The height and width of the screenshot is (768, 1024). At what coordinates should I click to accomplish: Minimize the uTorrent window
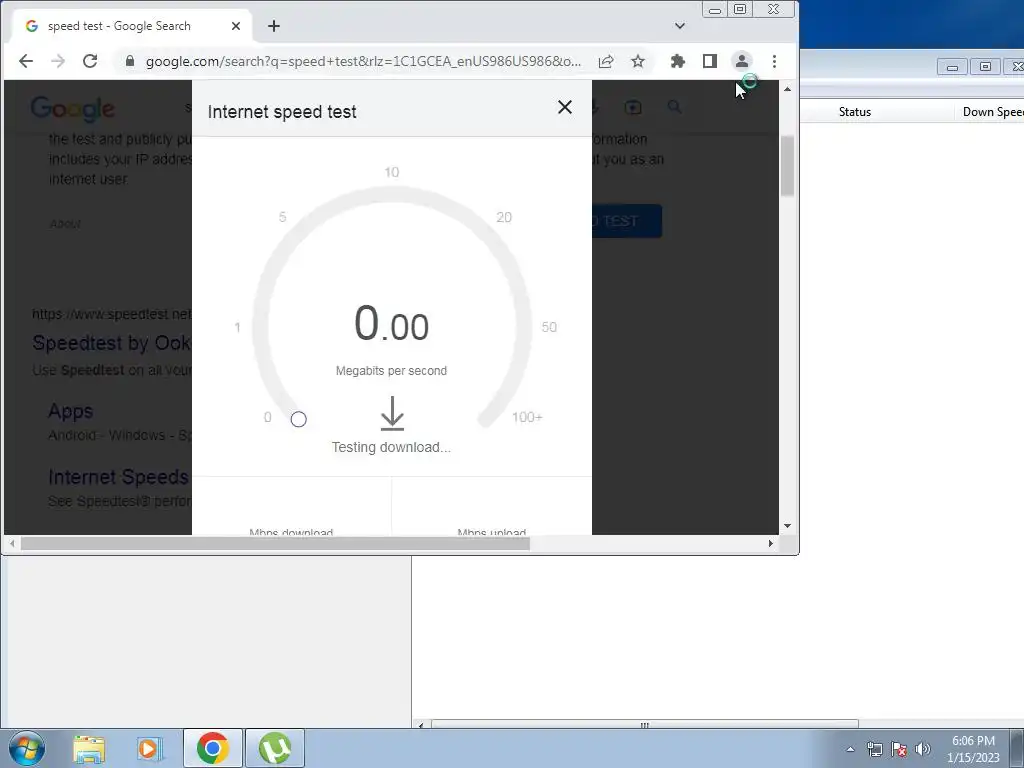[952, 67]
